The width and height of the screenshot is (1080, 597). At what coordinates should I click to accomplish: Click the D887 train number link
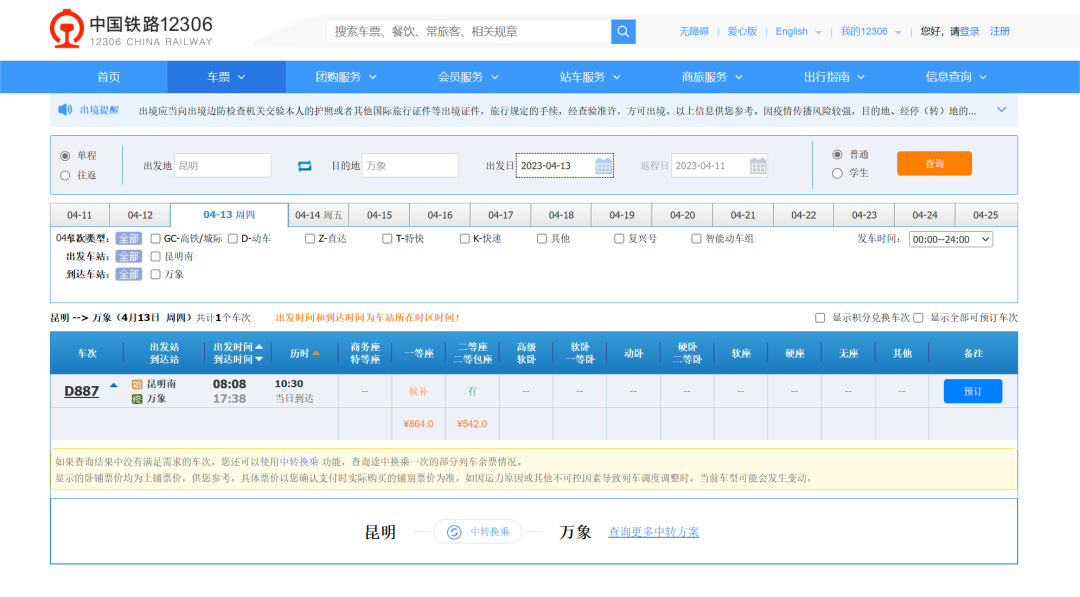pos(81,392)
